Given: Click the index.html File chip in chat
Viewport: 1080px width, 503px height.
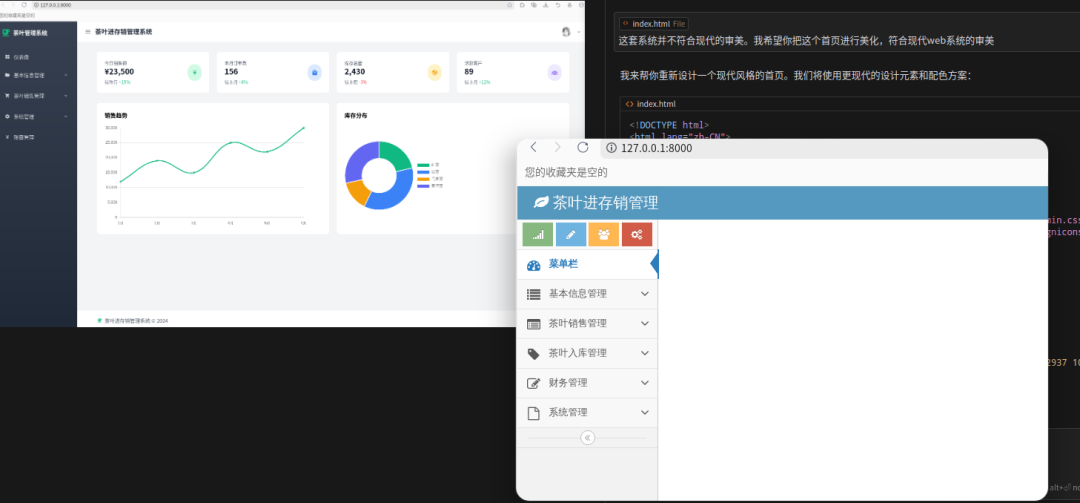Looking at the screenshot, I should (654, 23).
